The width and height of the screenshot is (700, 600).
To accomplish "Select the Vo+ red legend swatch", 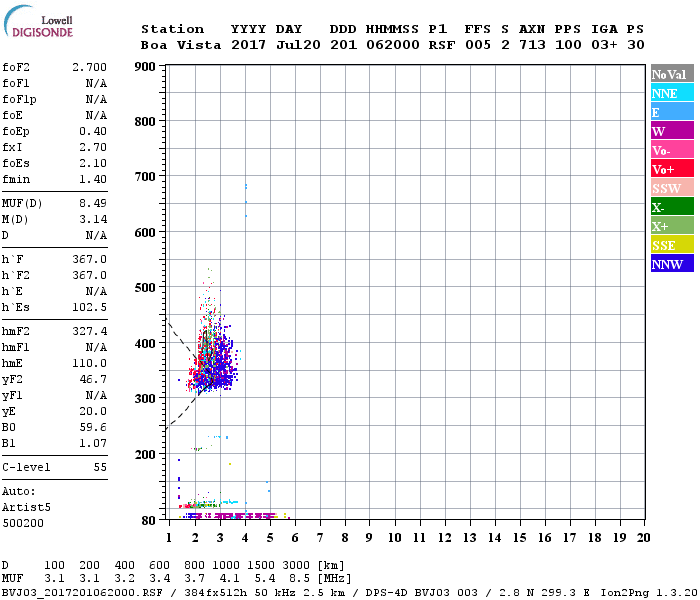I will pyautogui.click(x=672, y=169).
